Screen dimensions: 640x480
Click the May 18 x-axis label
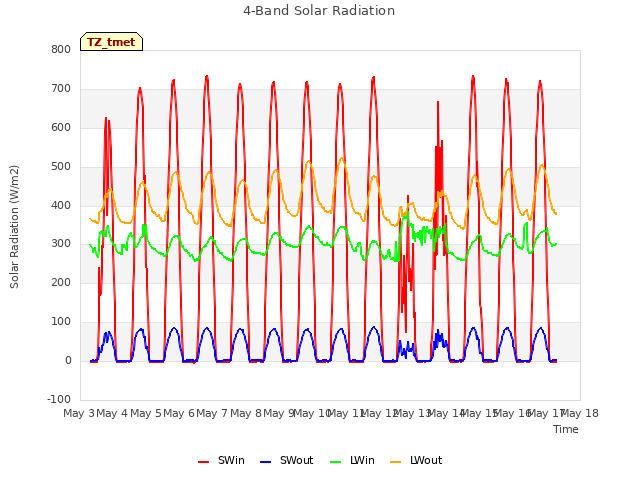(580, 413)
